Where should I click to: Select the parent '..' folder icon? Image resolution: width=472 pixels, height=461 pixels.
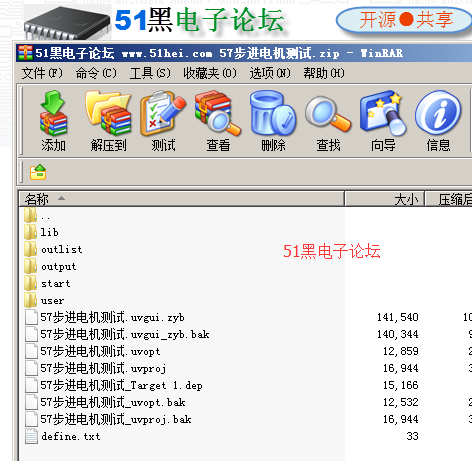[30, 215]
